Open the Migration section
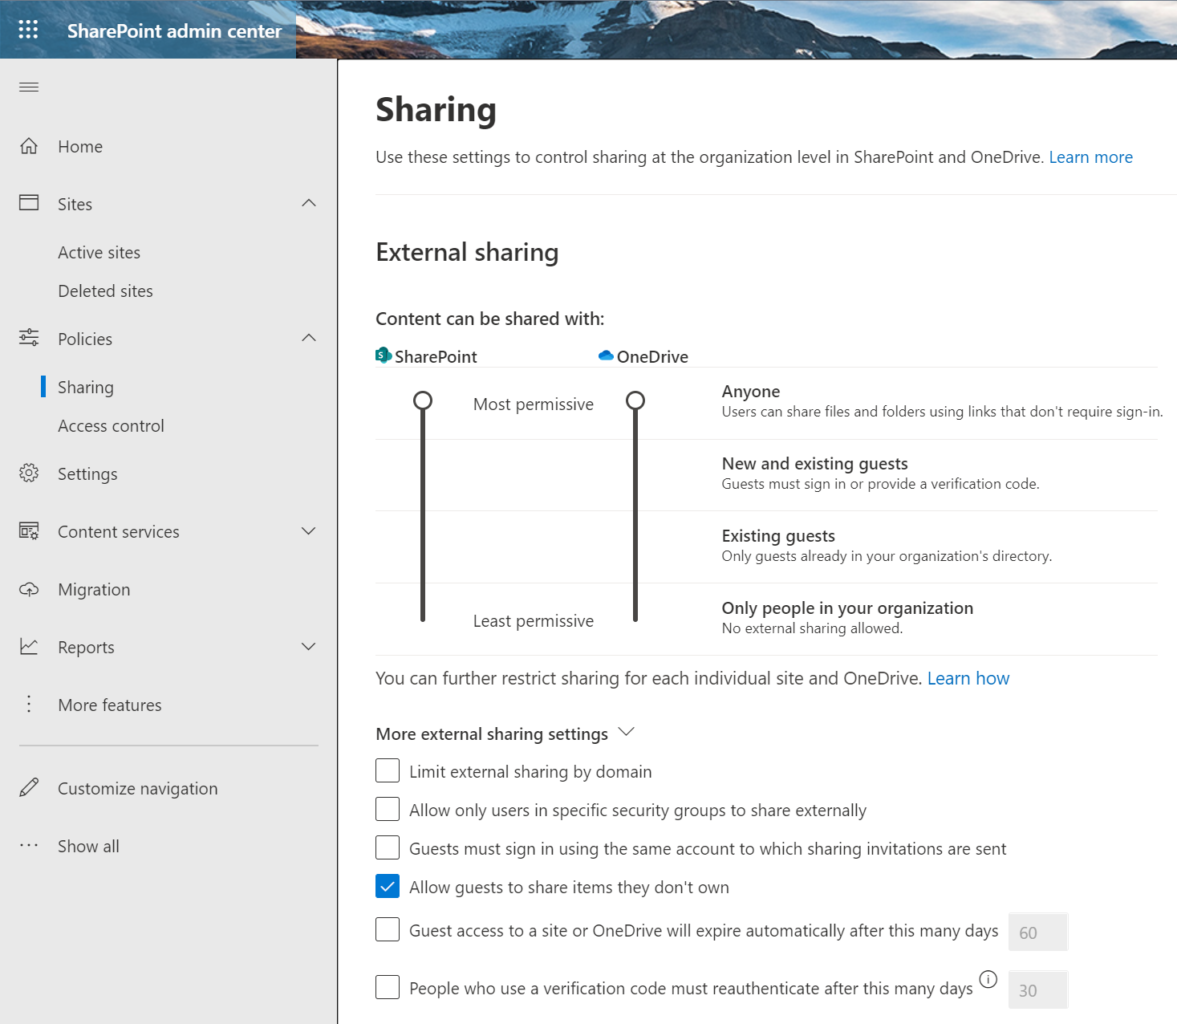 point(94,589)
